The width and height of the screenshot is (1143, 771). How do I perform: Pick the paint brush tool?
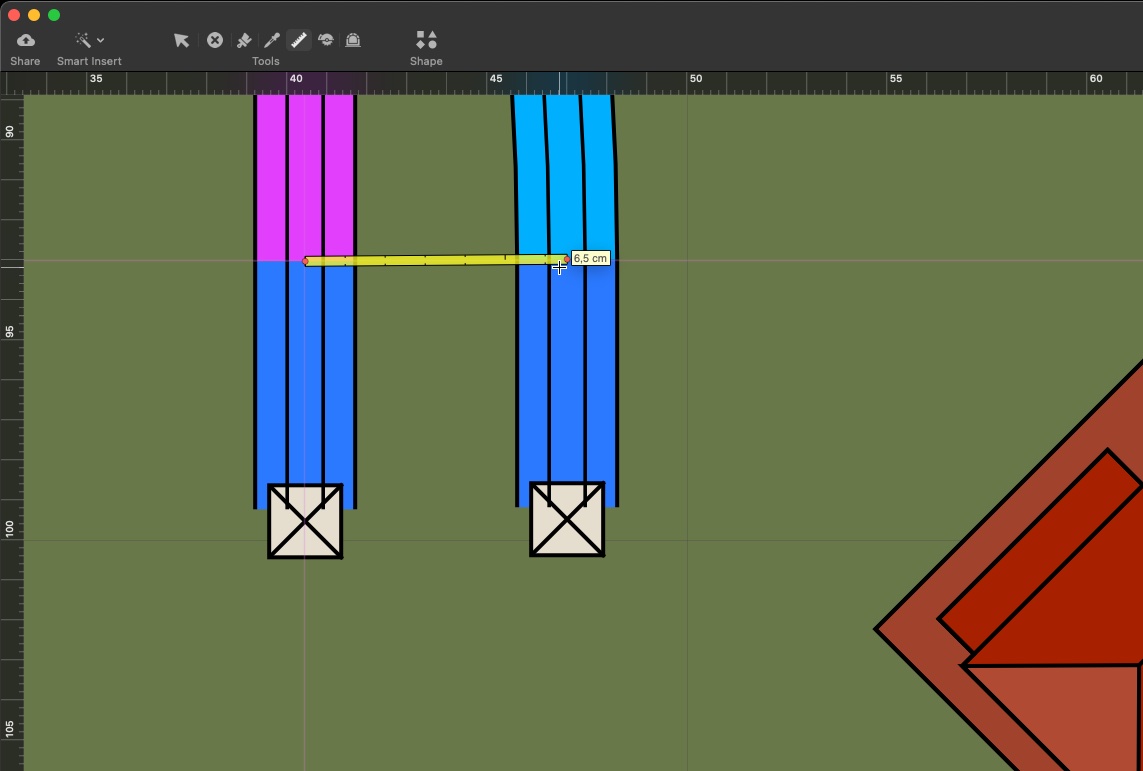pyautogui.click(x=244, y=40)
